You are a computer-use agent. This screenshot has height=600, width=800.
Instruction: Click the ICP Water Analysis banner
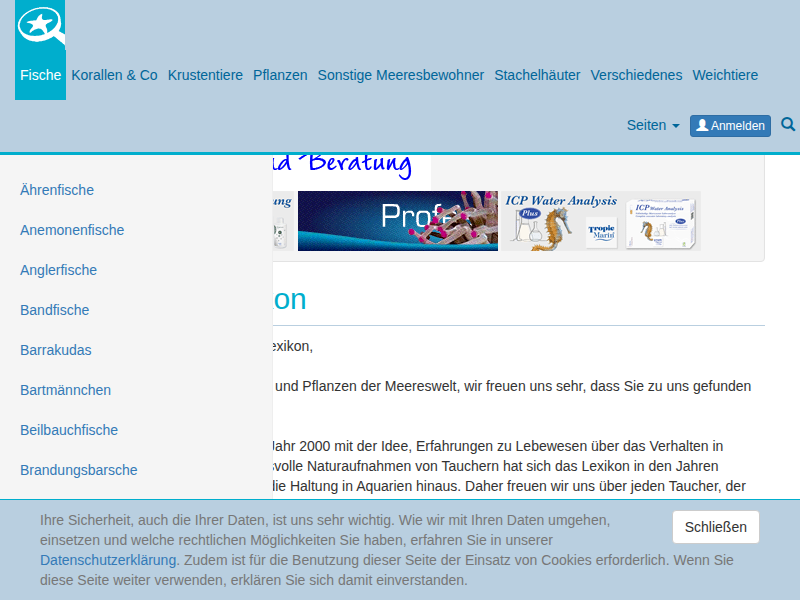(601, 221)
